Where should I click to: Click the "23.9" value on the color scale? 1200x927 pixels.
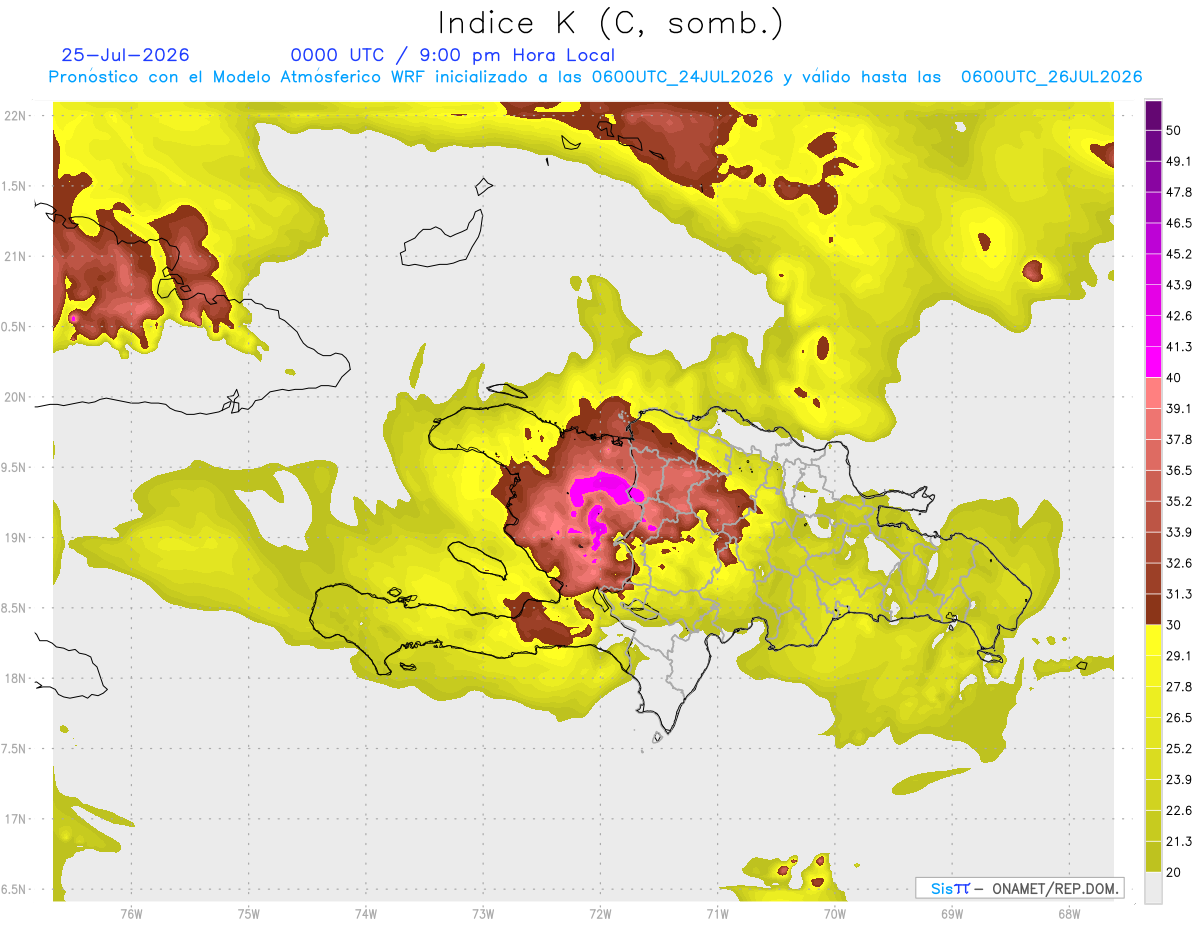1179,780
